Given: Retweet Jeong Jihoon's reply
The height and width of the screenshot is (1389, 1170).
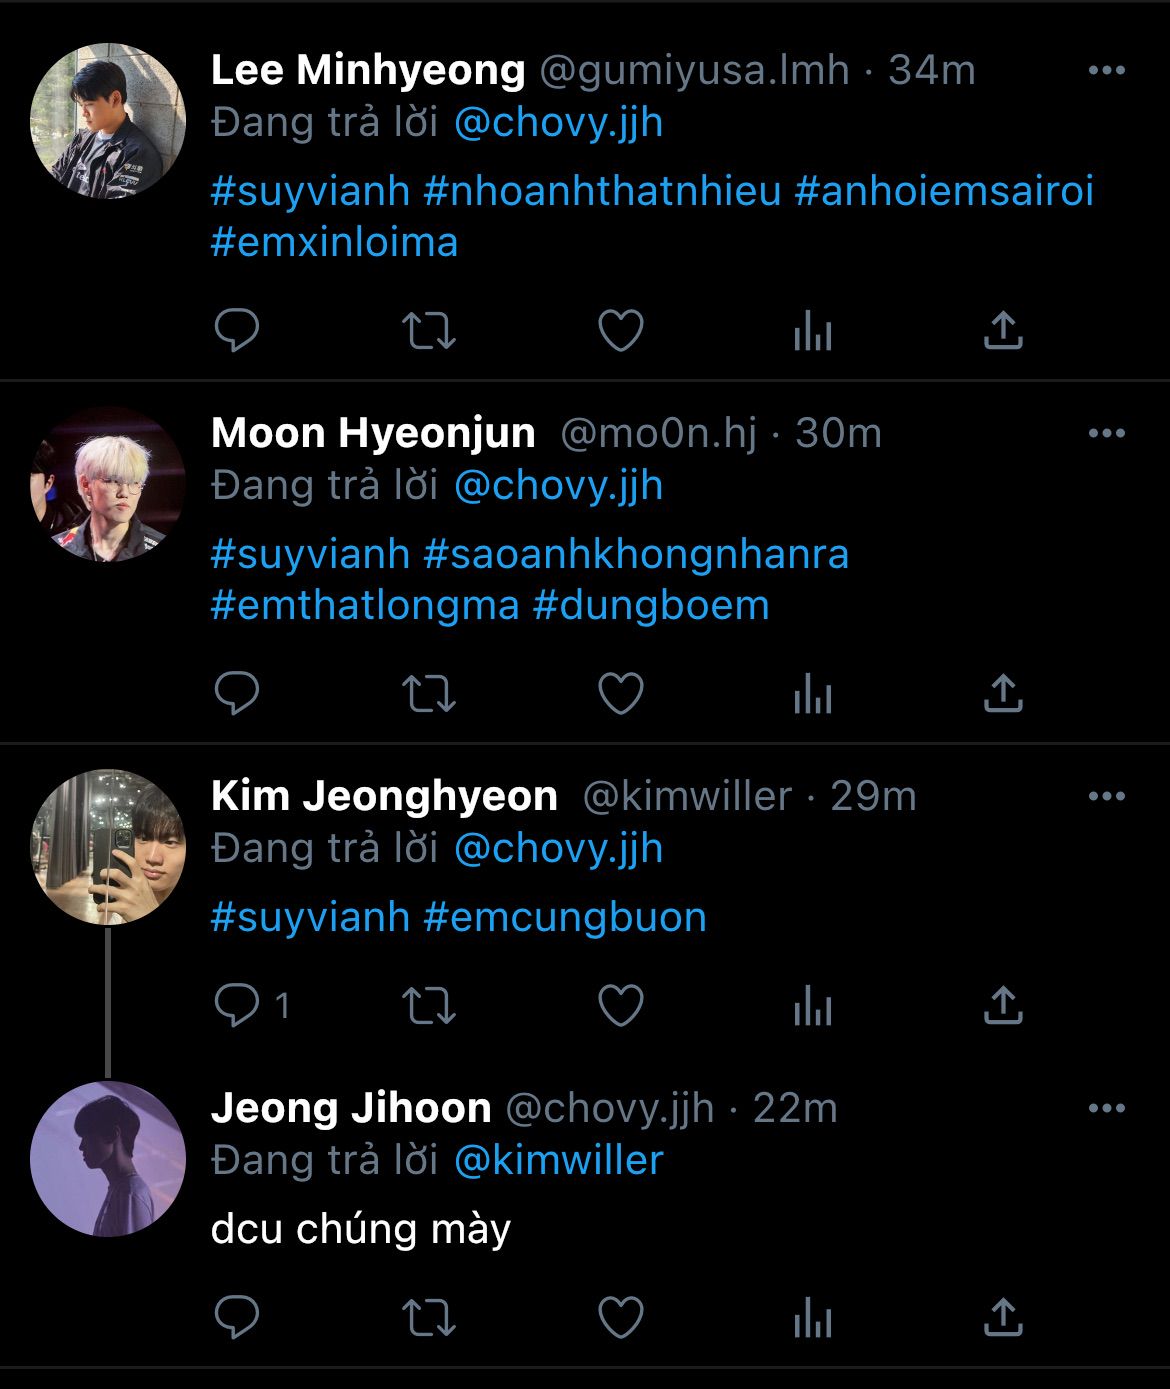Looking at the screenshot, I should tap(428, 1318).
